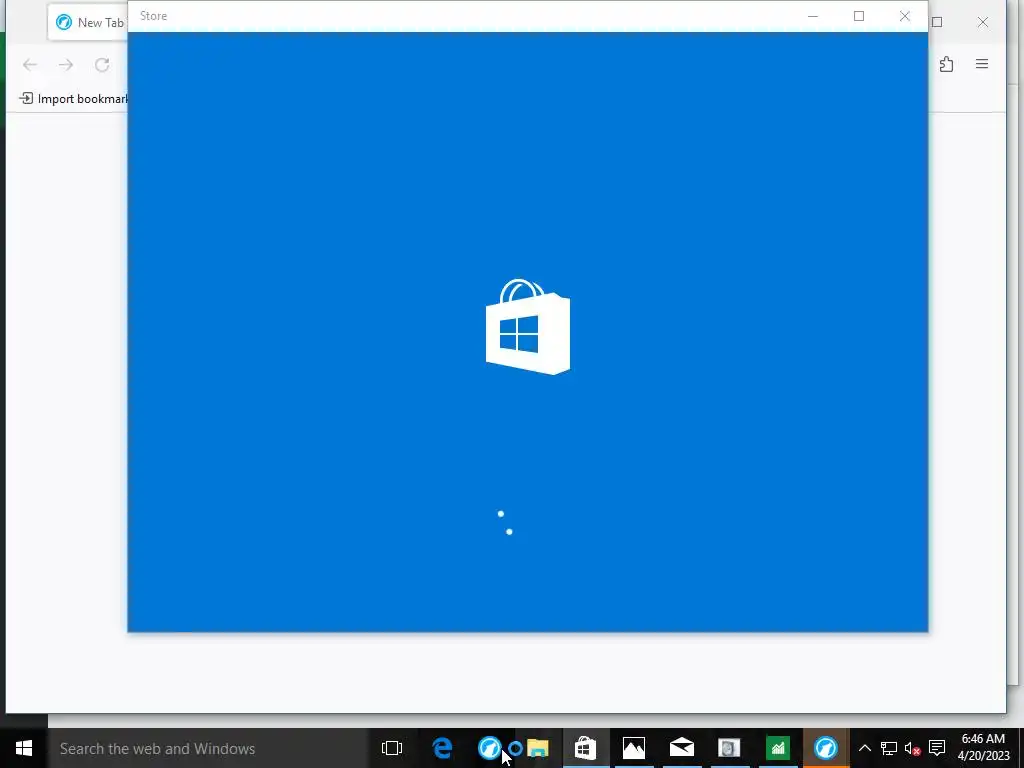This screenshot has width=1024, height=768.
Task: Maximize the Store window
Action: 859,16
